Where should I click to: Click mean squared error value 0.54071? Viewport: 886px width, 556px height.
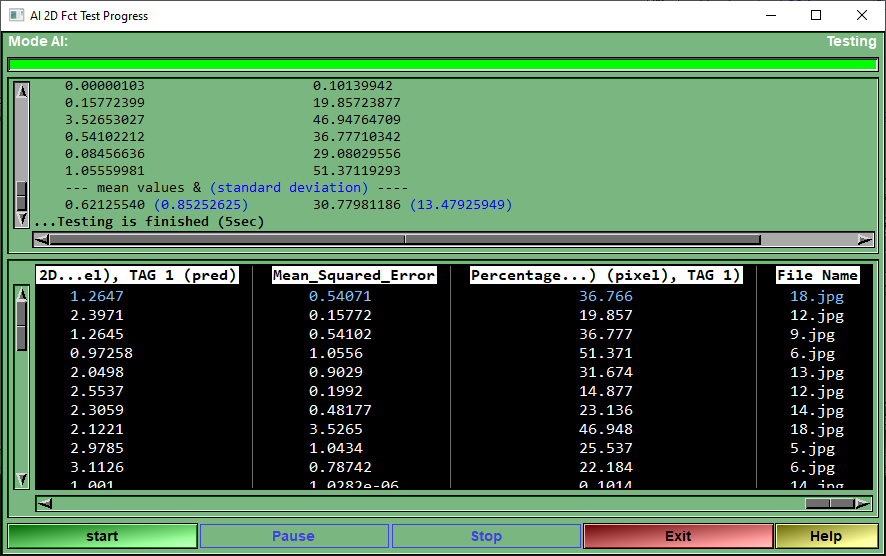[x=340, y=296]
